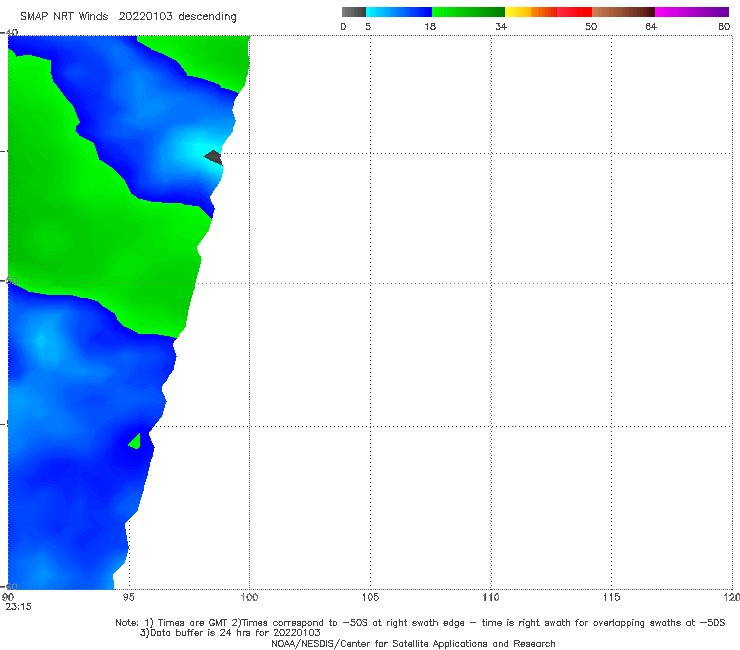Click the word 'descending' in the title

pyautogui.click(x=208, y=17)
